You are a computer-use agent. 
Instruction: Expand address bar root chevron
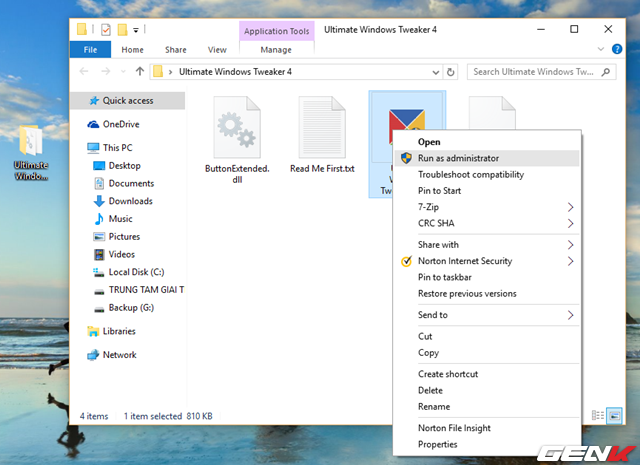pos(170,72)
